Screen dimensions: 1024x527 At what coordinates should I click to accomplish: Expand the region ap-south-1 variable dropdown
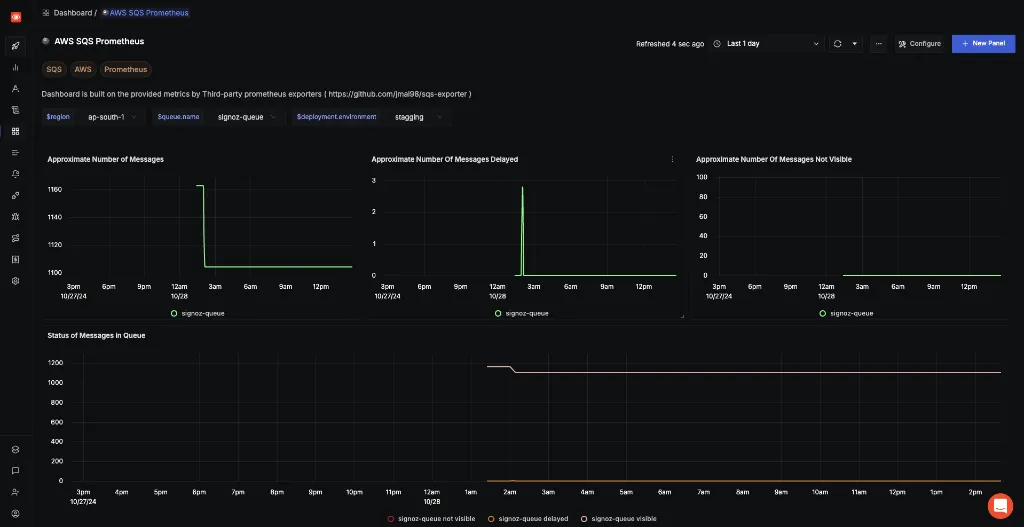[x=112, y=117]
